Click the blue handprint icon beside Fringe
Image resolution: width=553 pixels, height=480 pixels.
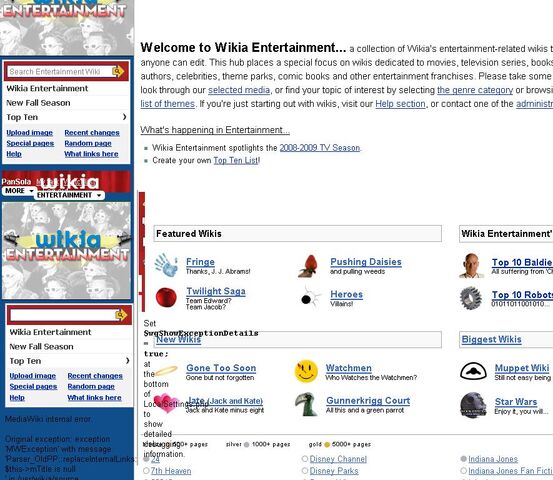point(166,265)
